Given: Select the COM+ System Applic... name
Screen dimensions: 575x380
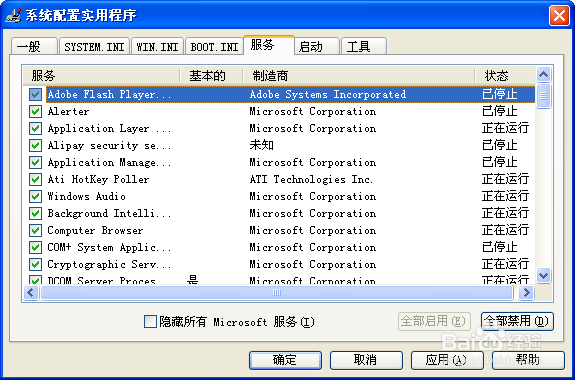Looking at the screenshot, I should (x=109, y=248).
